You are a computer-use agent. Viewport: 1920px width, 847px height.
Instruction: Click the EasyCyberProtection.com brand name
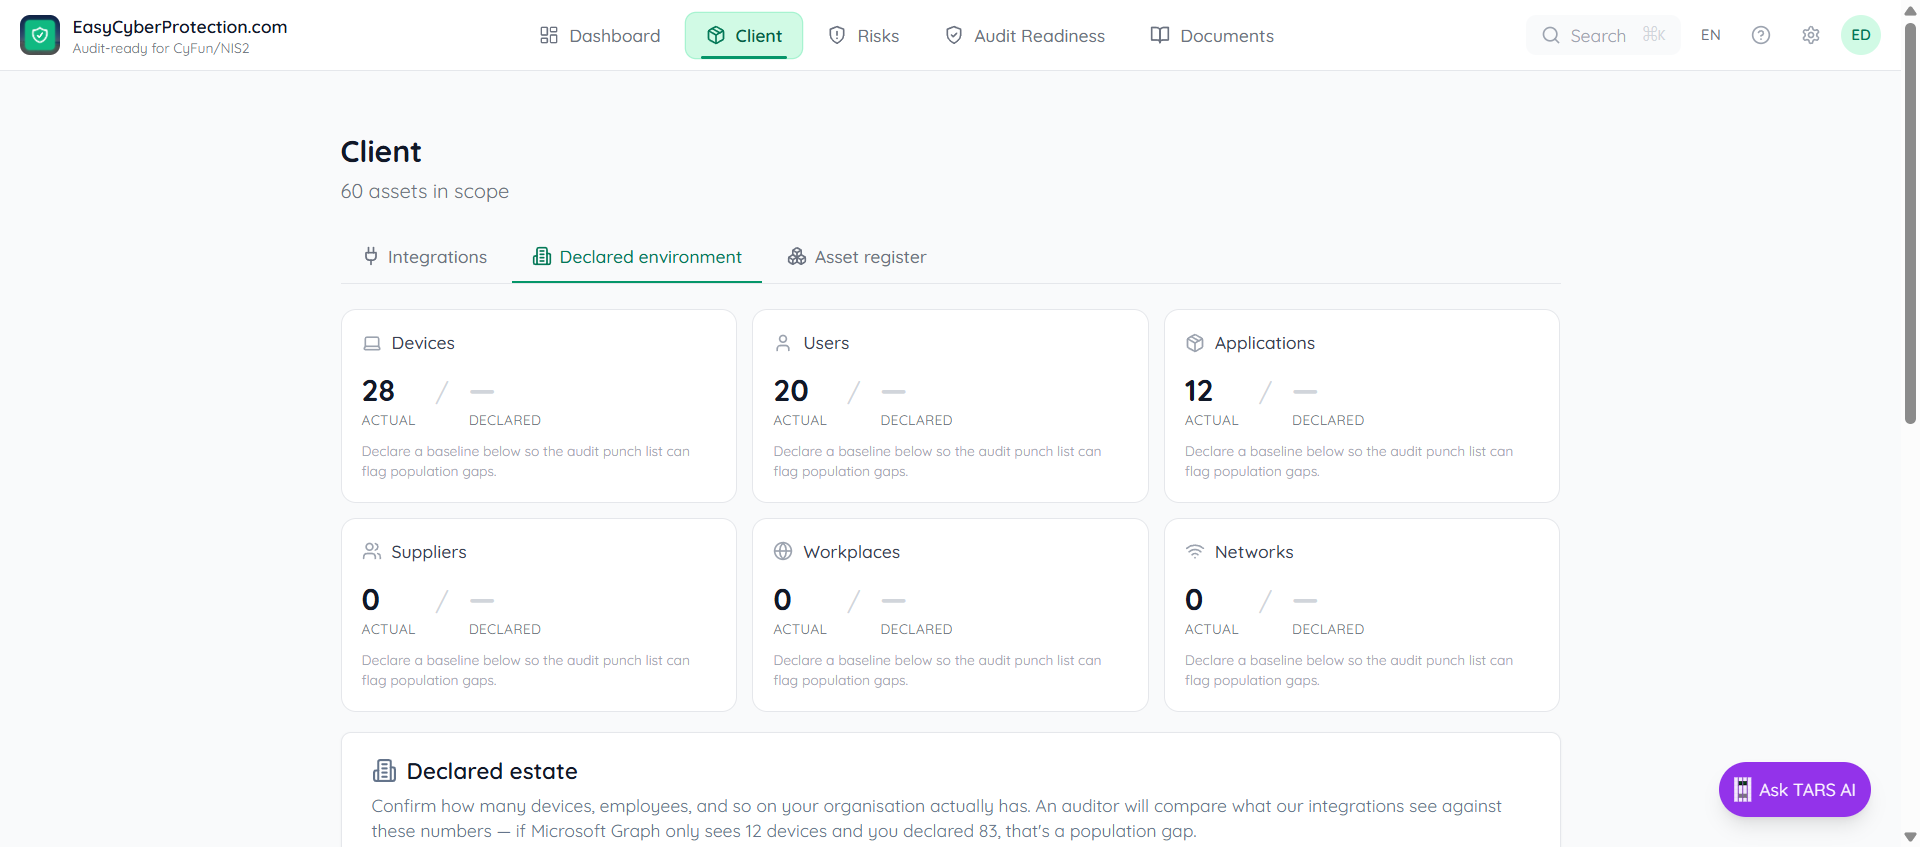pyautogui.click(x=180, y=27)
